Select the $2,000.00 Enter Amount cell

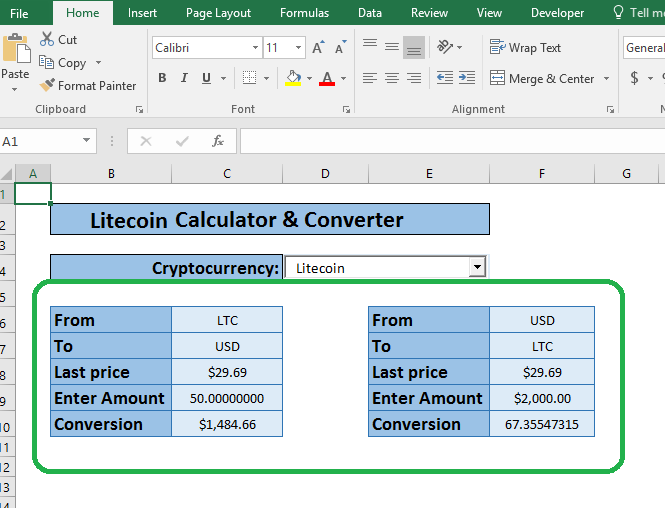point(542,398)
